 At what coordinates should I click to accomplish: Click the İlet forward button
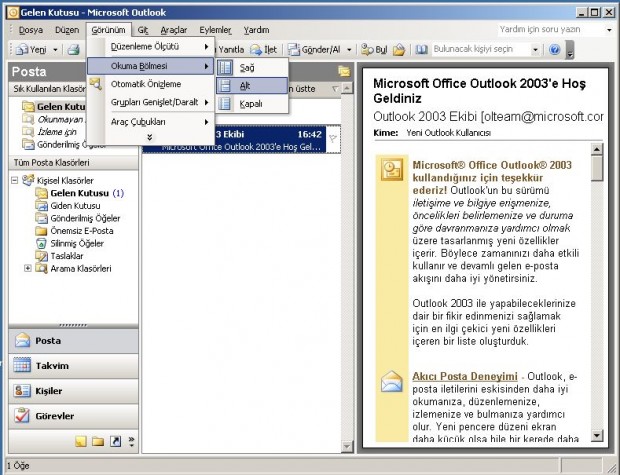pos(263,50)
